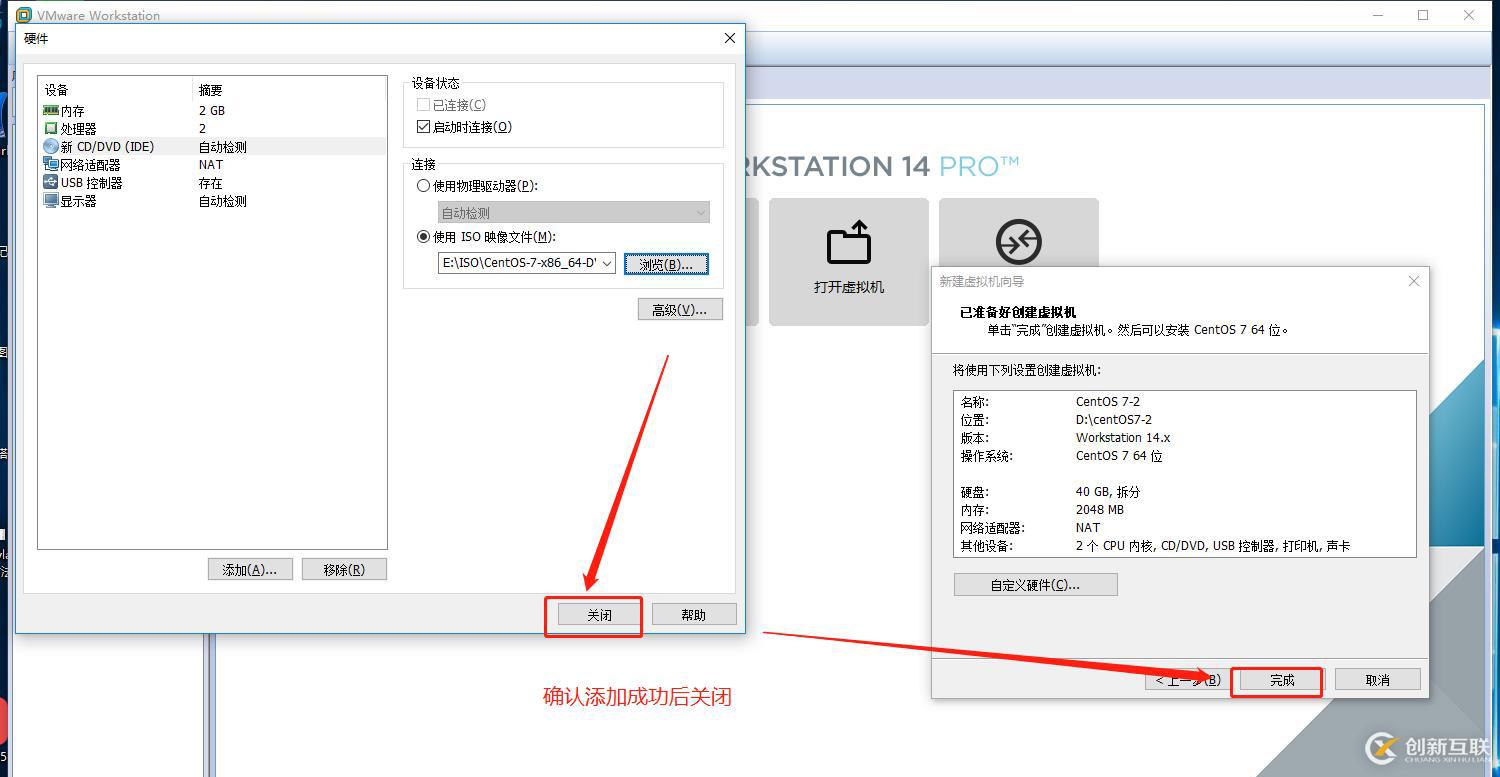Click the "40 GB, 拆分" hard disk value
The width and height of the screenshot is (1500, 777).
[x=1108, y=492]
